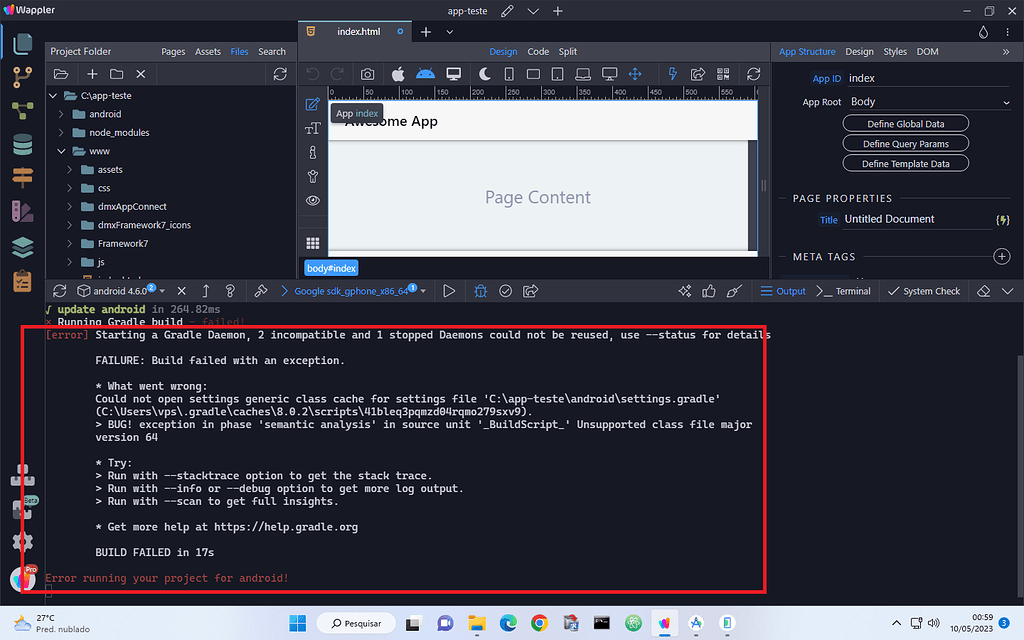Open the document tabs dropdown chevron

tap(449, 31)
